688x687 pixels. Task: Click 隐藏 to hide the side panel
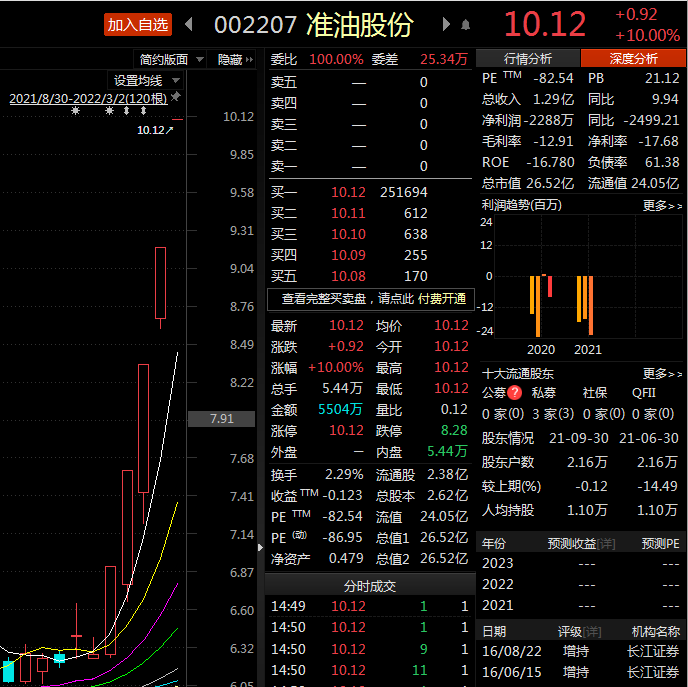click(x=237, y=60)
